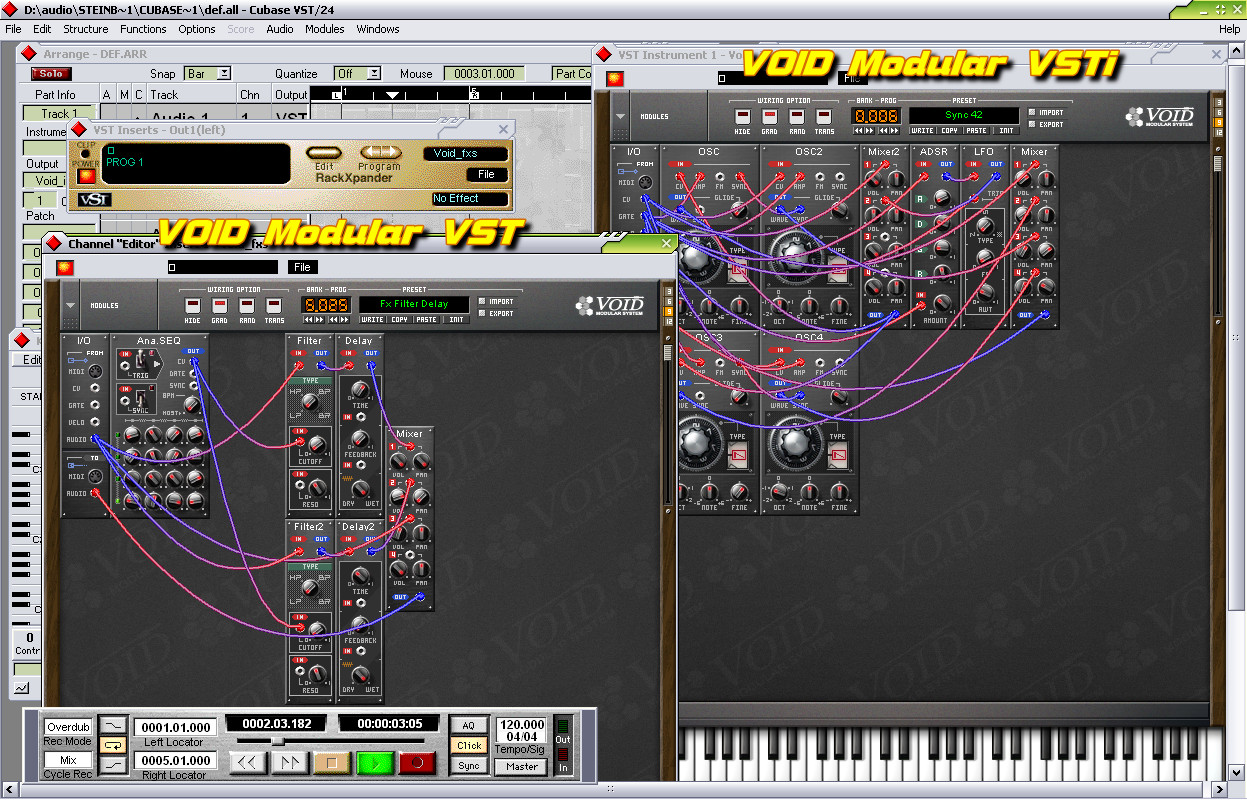The width and height of the screenshot is (1247, 800).
Task: Click the Left Locator position field
Action: 175,727
